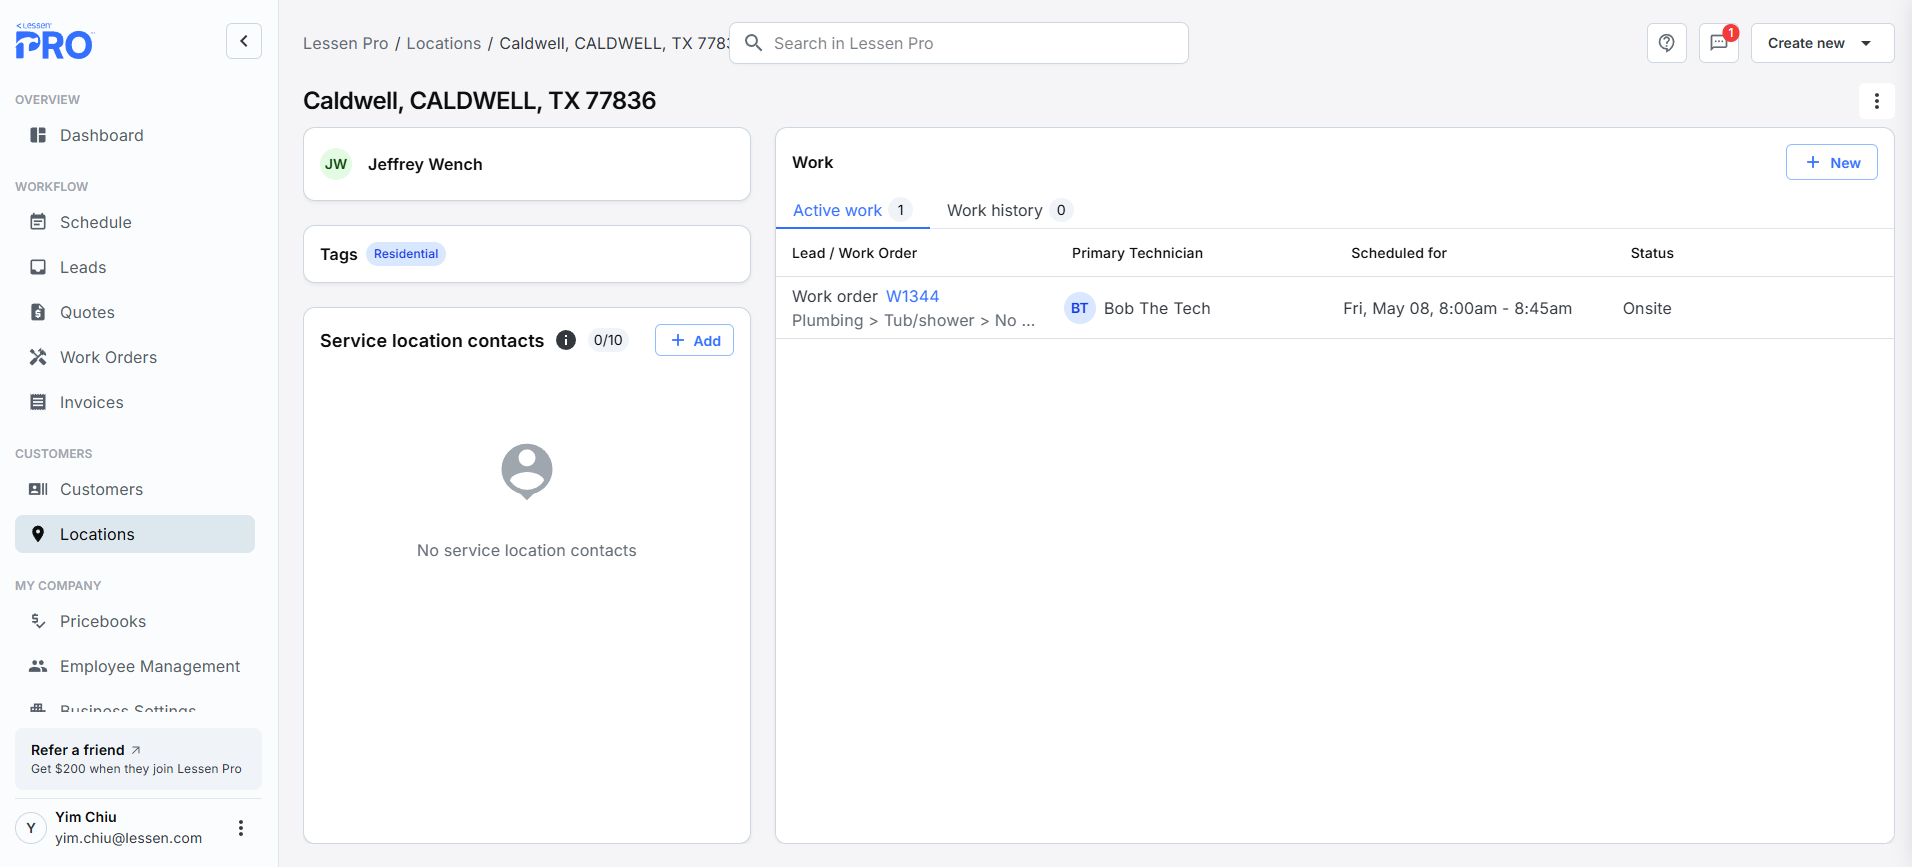The image size is (1912, 867).
Task: Click the Lead / Work Order column header
Action: pyautogui.click(x=854, y=253)
